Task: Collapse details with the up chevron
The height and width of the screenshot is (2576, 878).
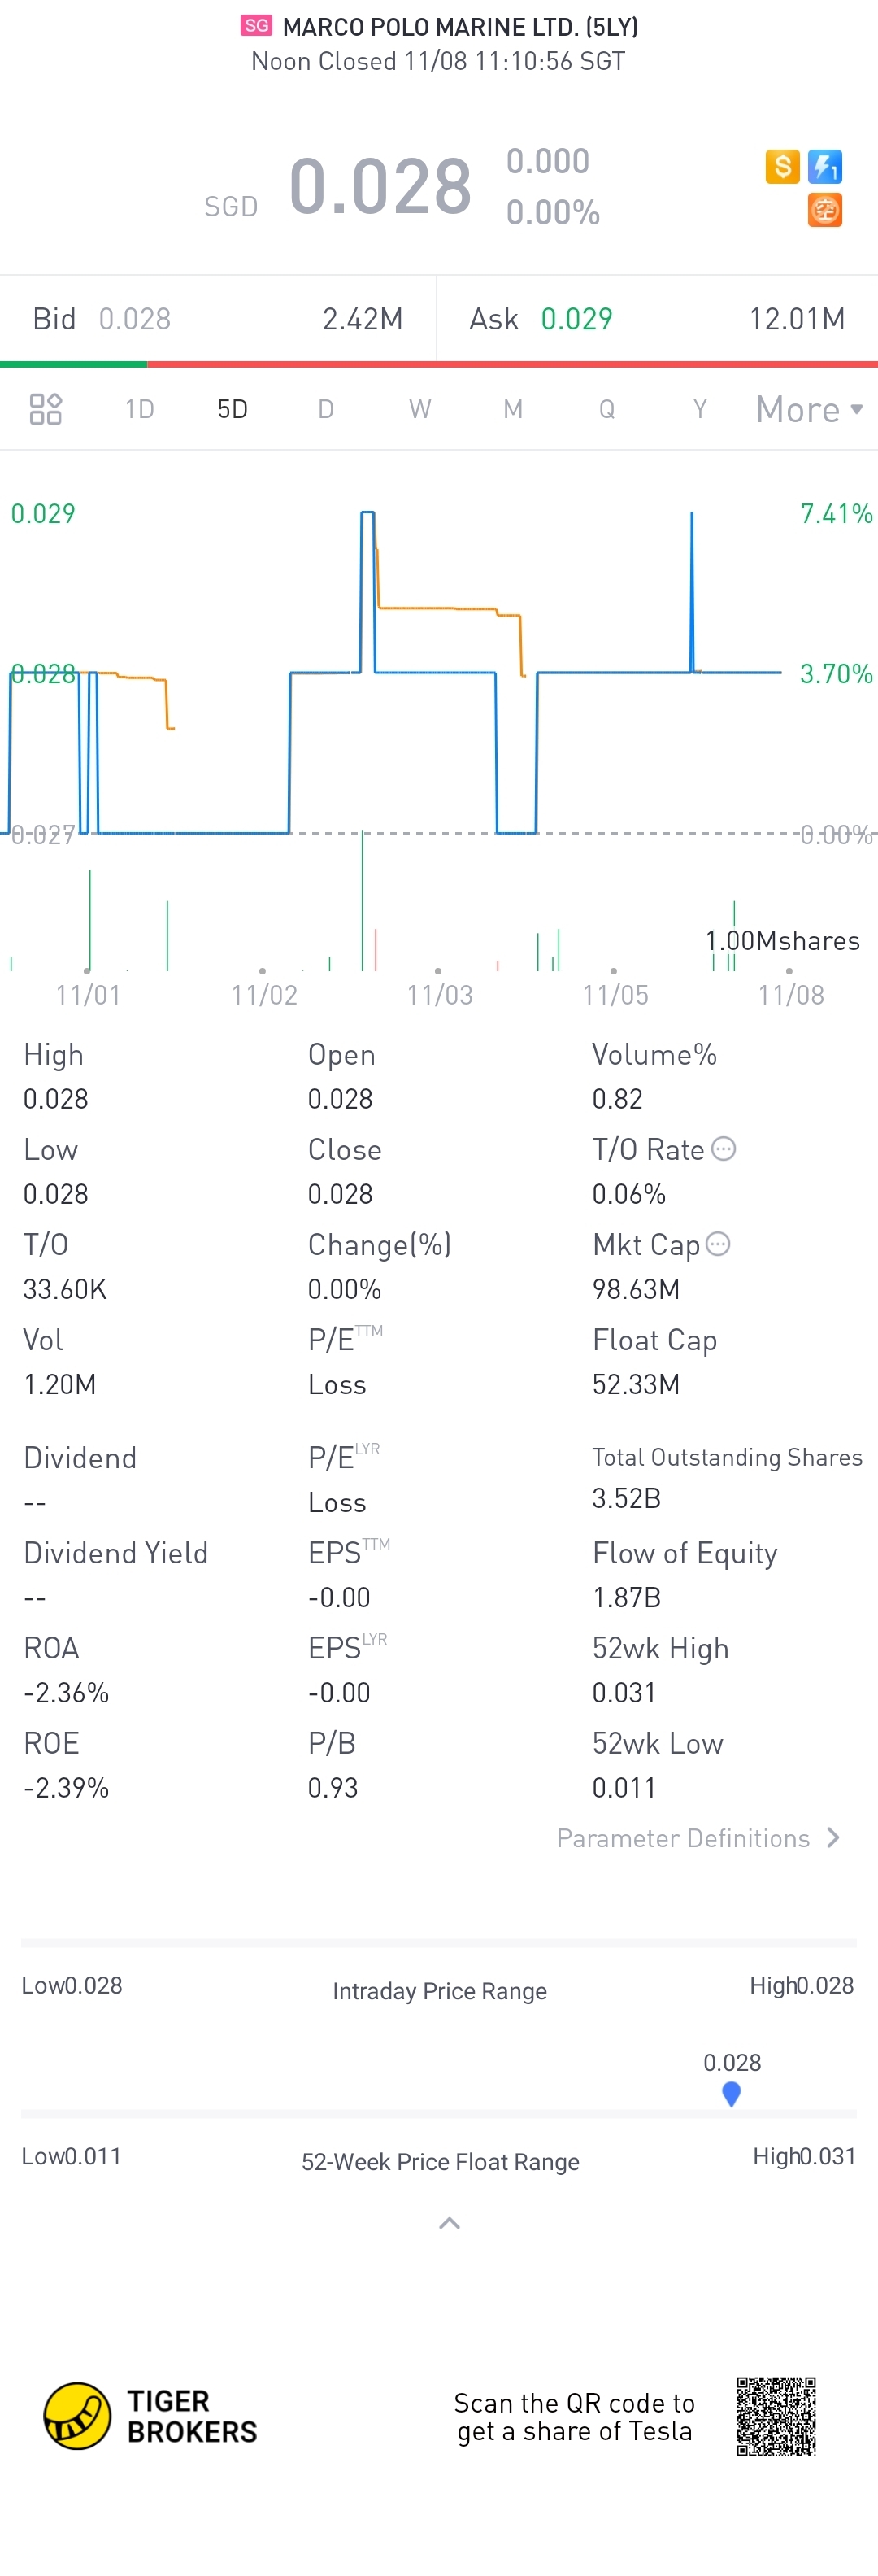Action: [x=450, y=2223]
